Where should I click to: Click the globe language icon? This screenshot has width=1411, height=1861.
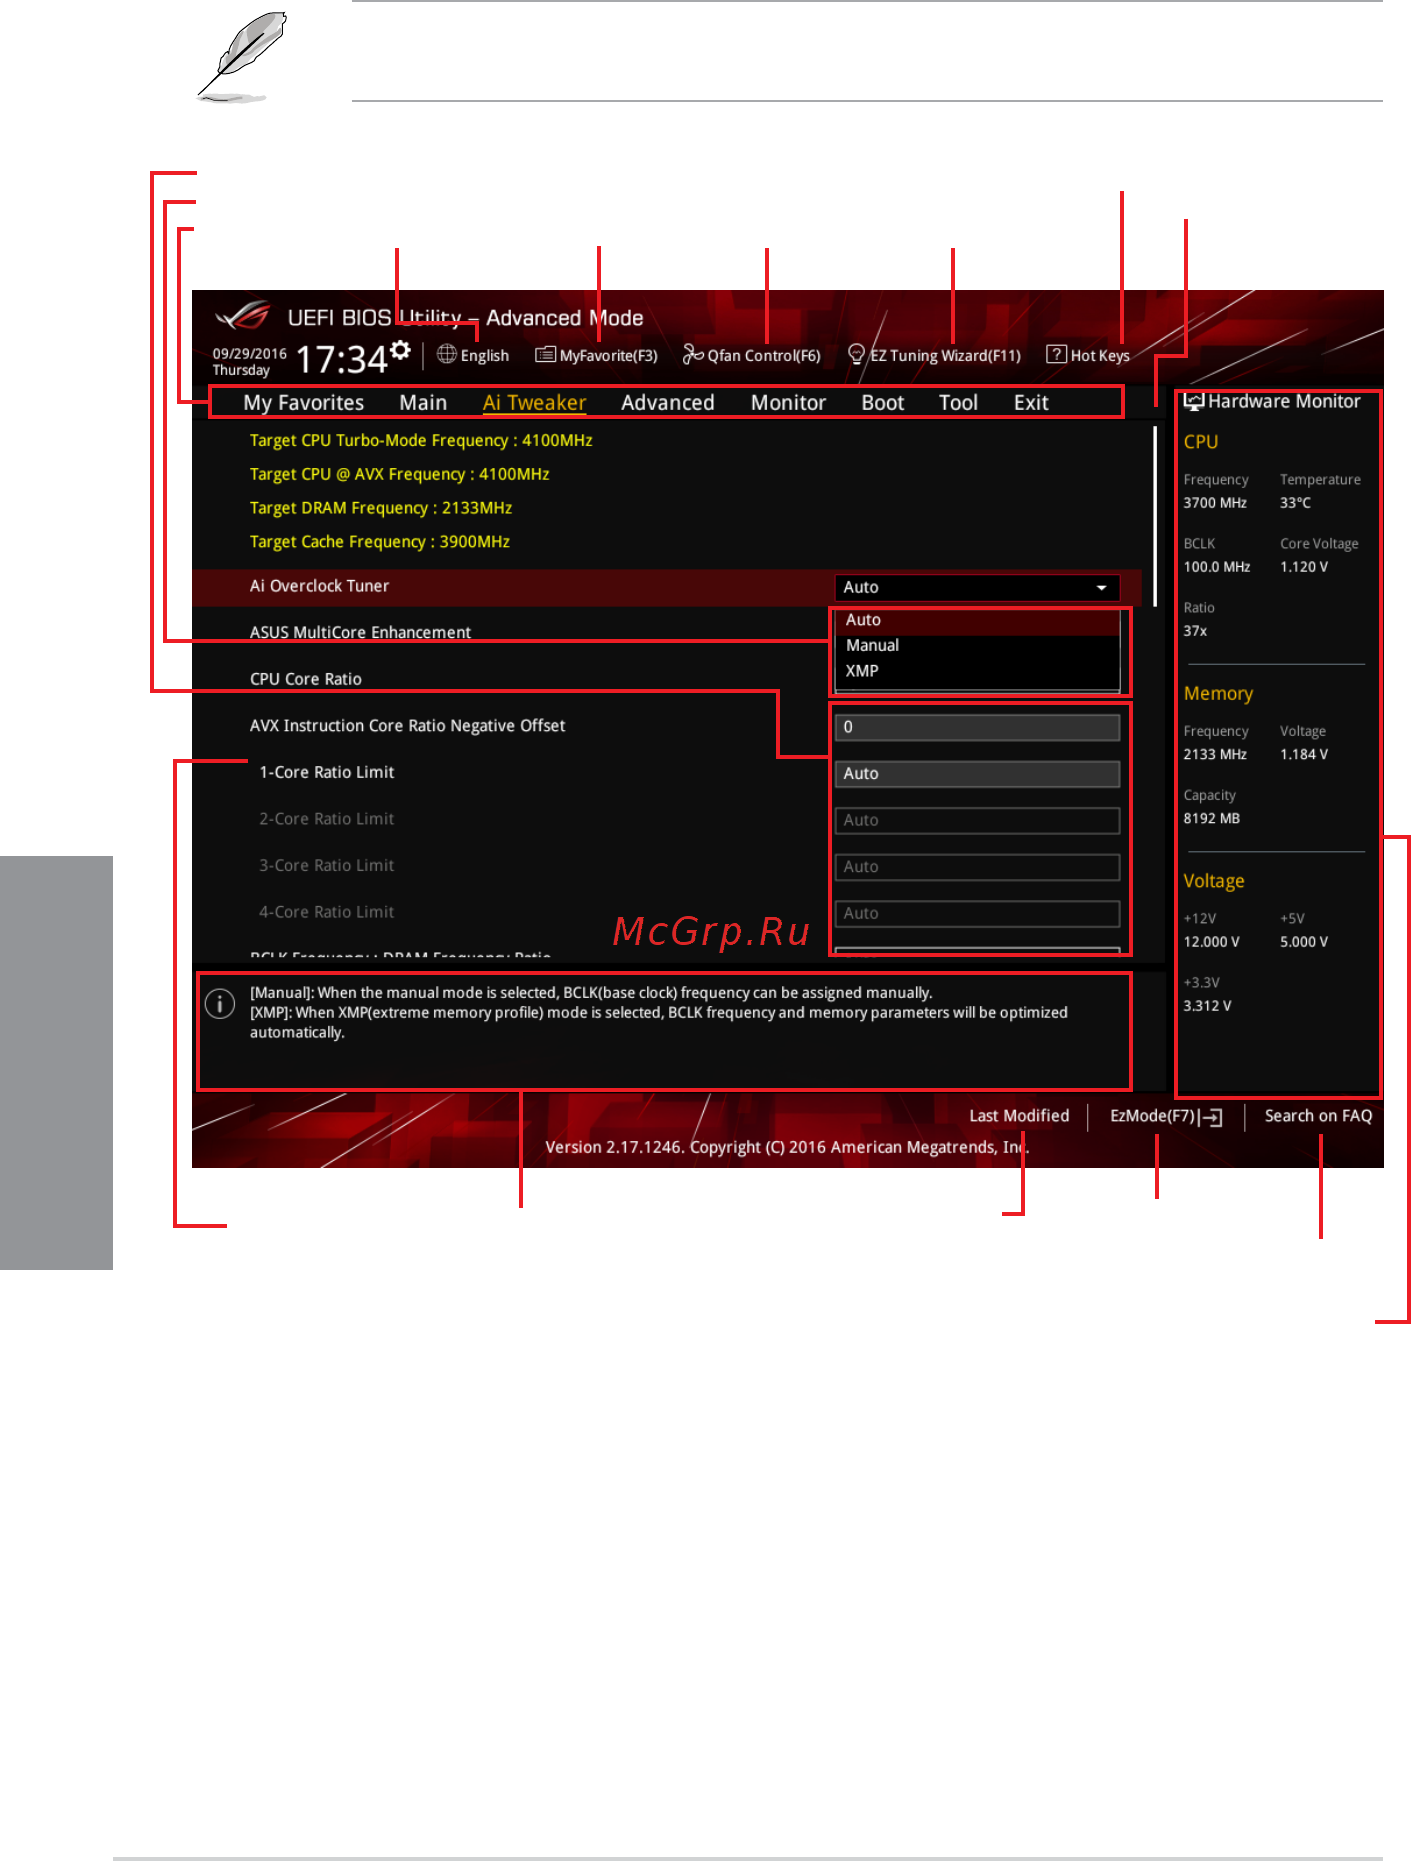pyautogui.click(x=447, y=354)
